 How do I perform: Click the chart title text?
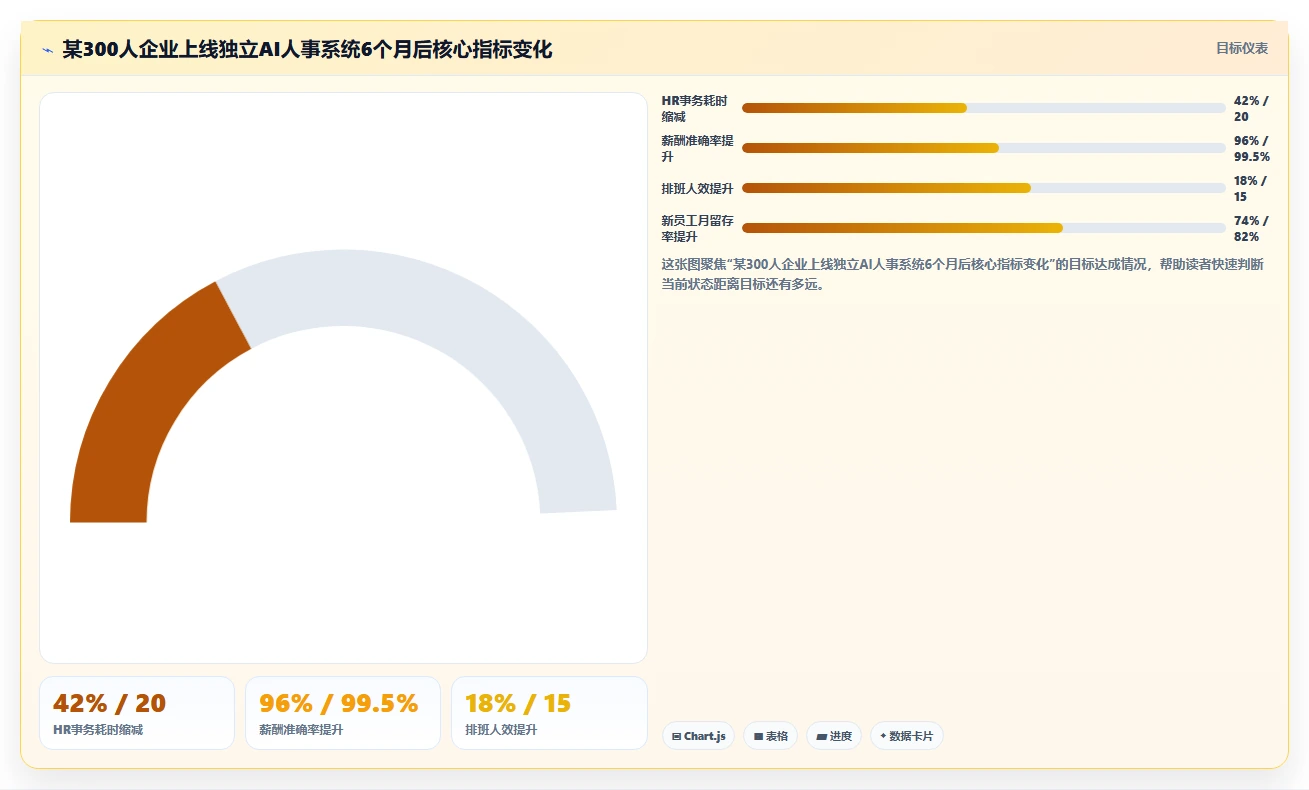(x=307, y=49)
